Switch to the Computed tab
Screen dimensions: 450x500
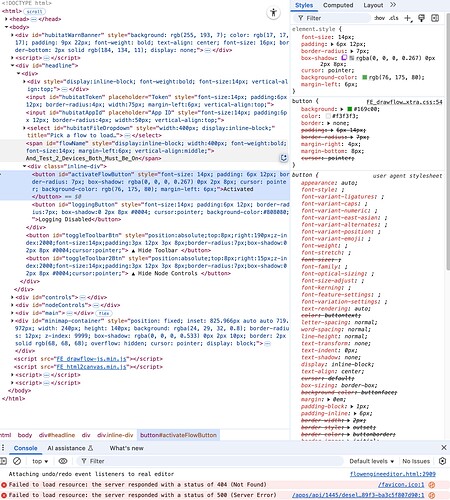point(338,5)
